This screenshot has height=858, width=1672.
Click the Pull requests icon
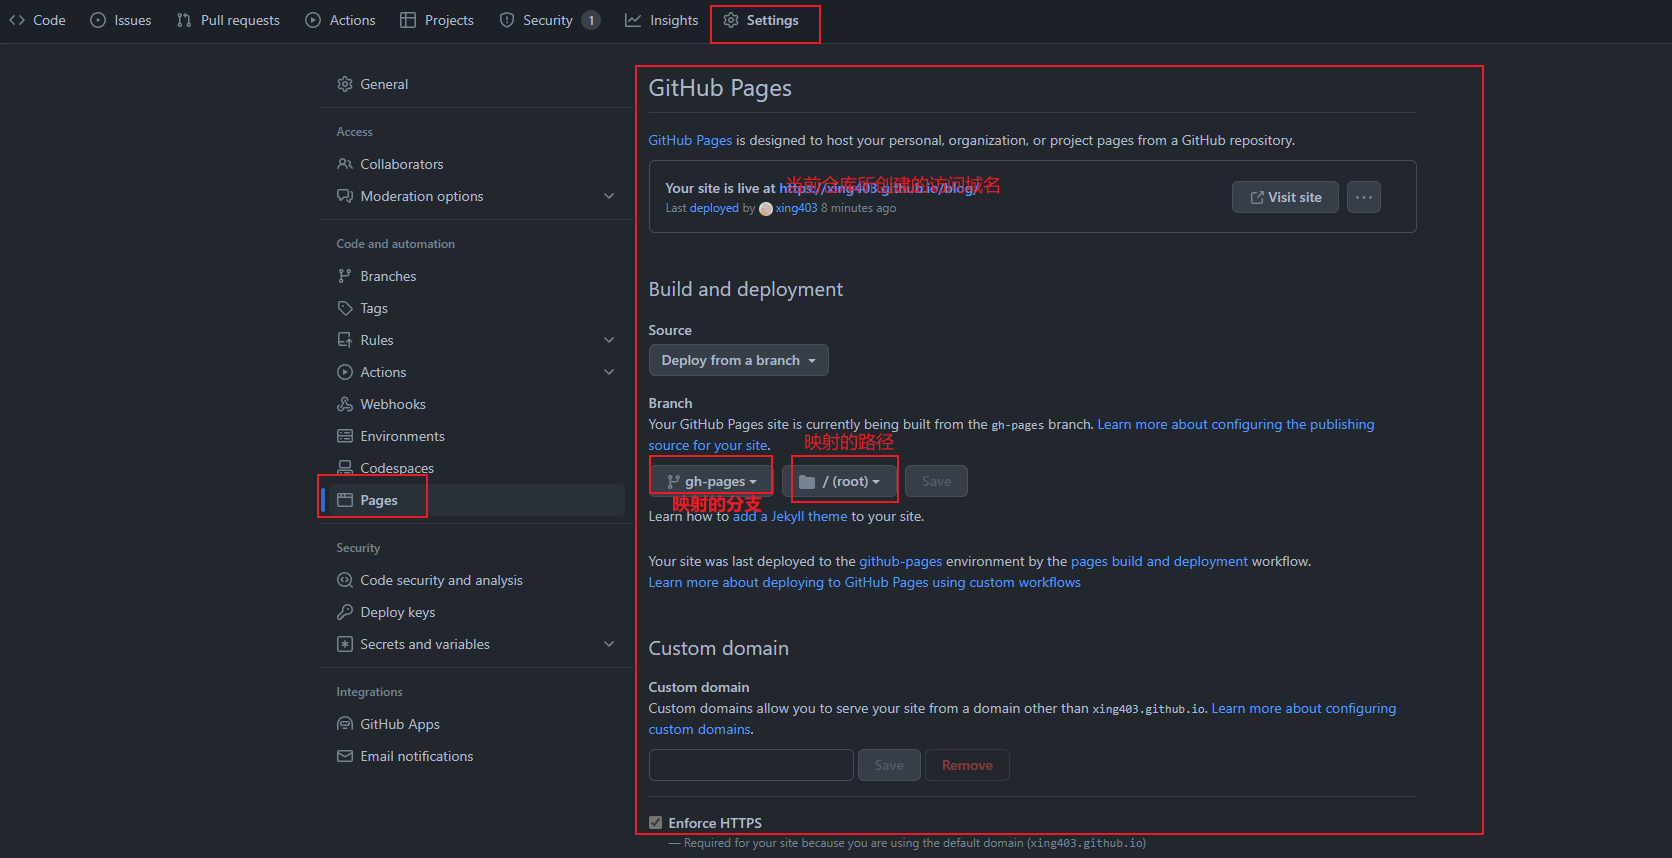[184, 21]
